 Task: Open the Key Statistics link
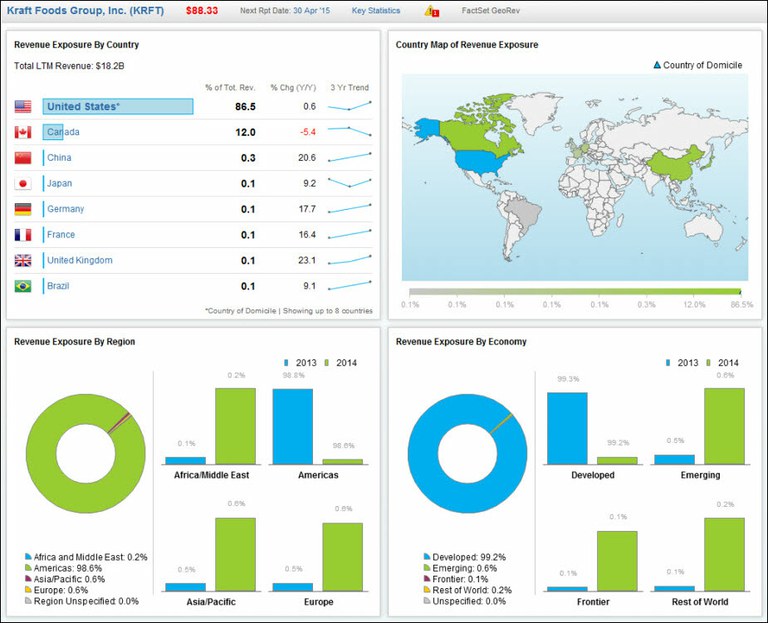tap(376, 10)
